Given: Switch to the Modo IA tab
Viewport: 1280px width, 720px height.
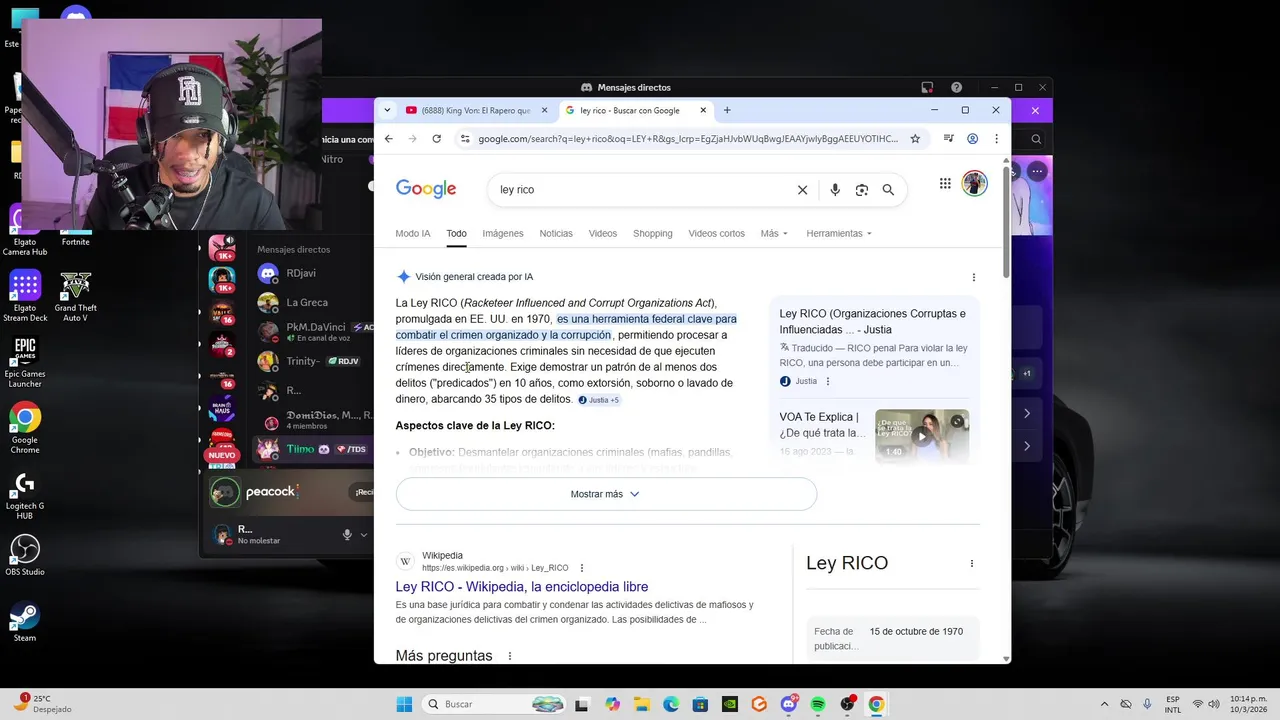Looking at the screenshot, I should coord(413,233).
